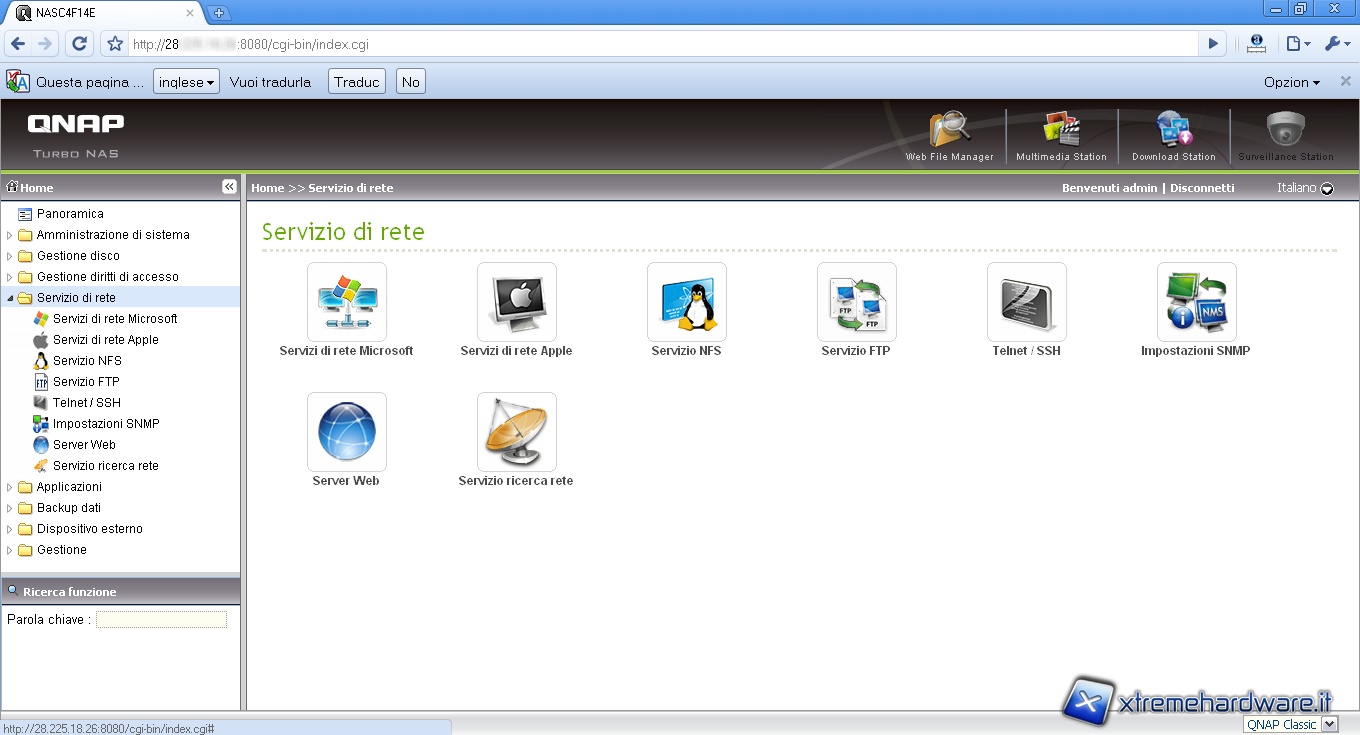Launch Web File Manager from header

coord(949,133)
